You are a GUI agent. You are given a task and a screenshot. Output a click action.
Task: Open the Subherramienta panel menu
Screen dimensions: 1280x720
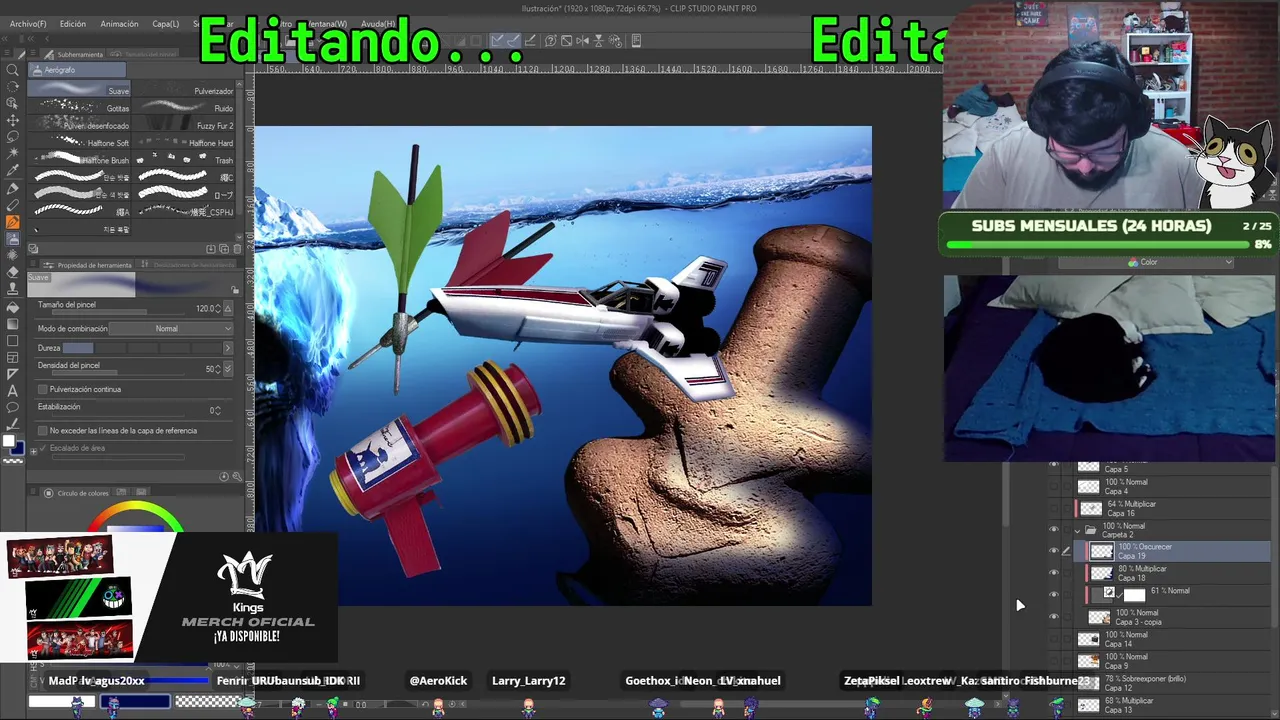pos(35,54)
